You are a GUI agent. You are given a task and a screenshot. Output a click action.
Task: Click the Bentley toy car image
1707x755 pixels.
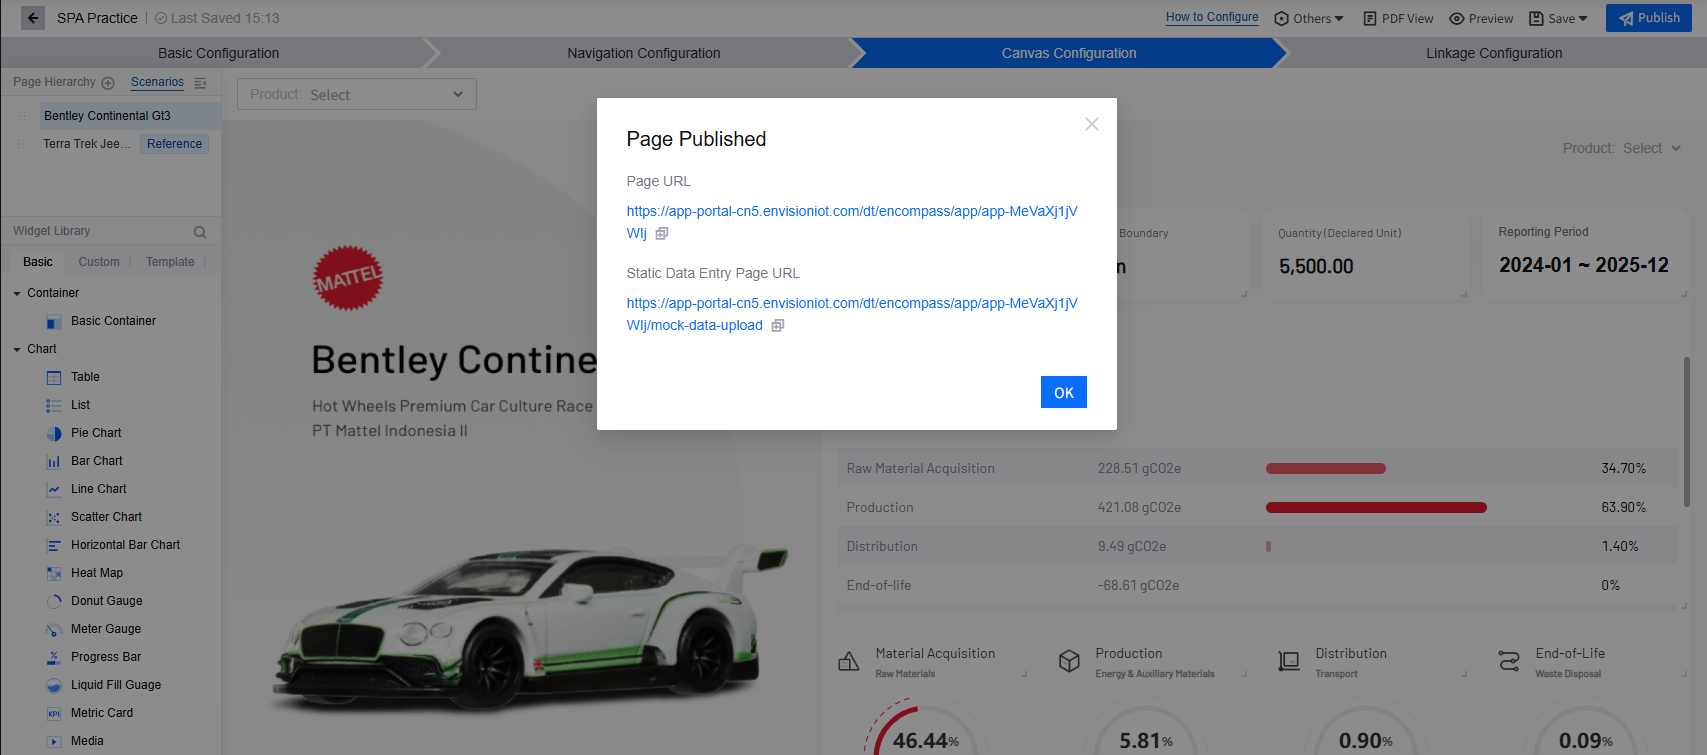(530, 631)
